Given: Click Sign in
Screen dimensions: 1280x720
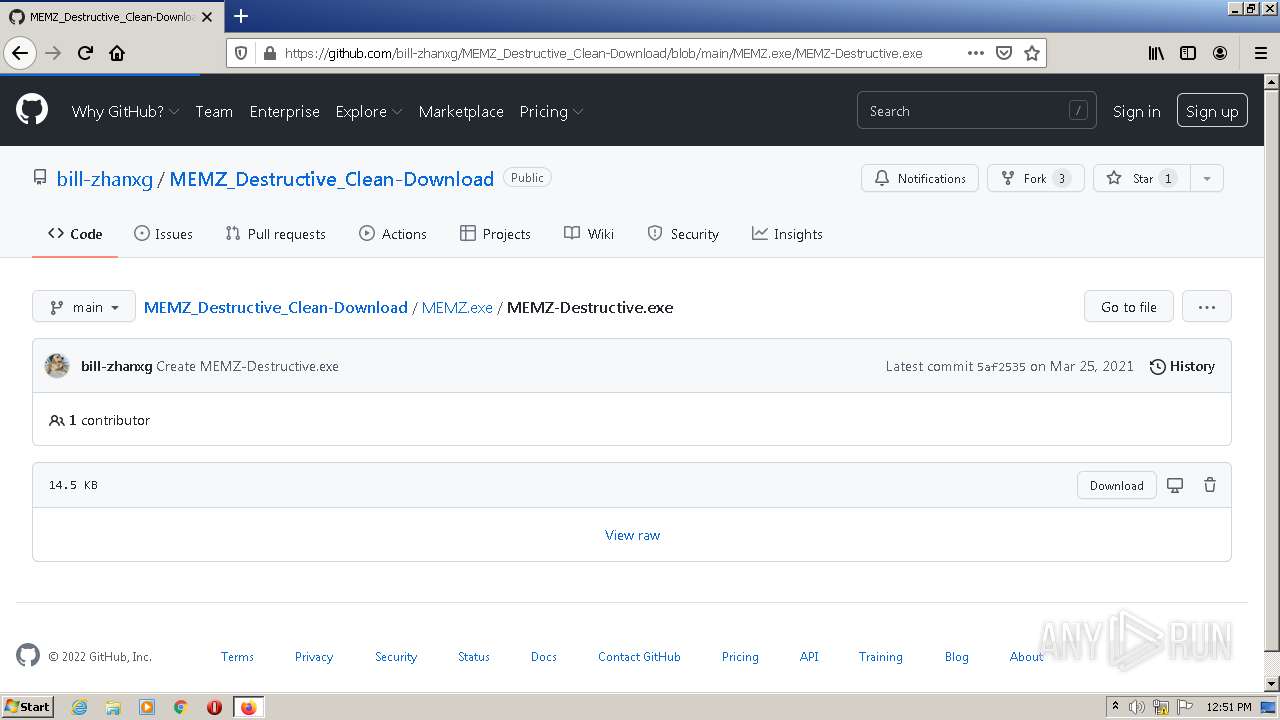Looking at the screenshot, I should [1137, 111].
